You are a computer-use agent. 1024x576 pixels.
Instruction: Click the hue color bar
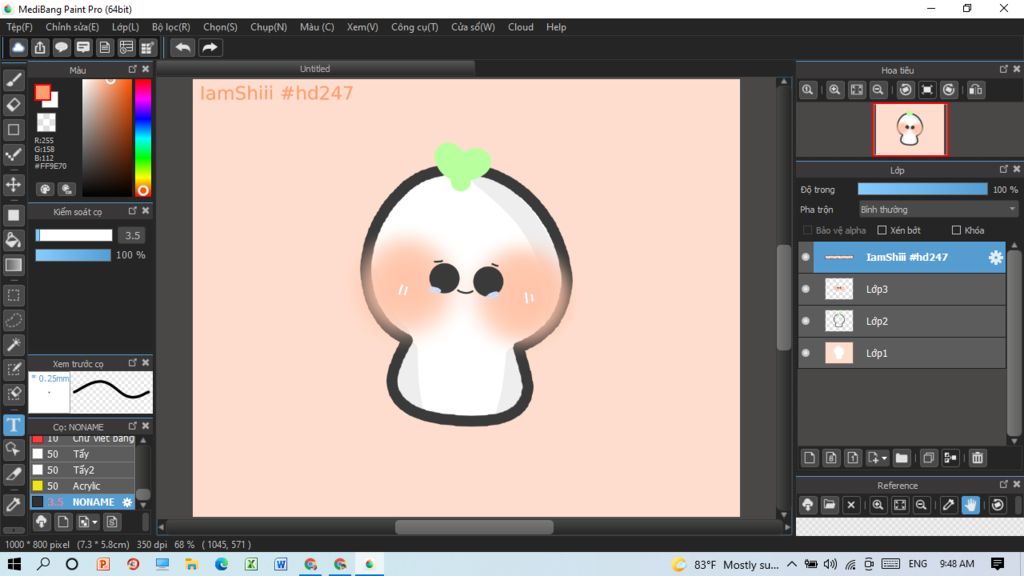click(143, 138)
